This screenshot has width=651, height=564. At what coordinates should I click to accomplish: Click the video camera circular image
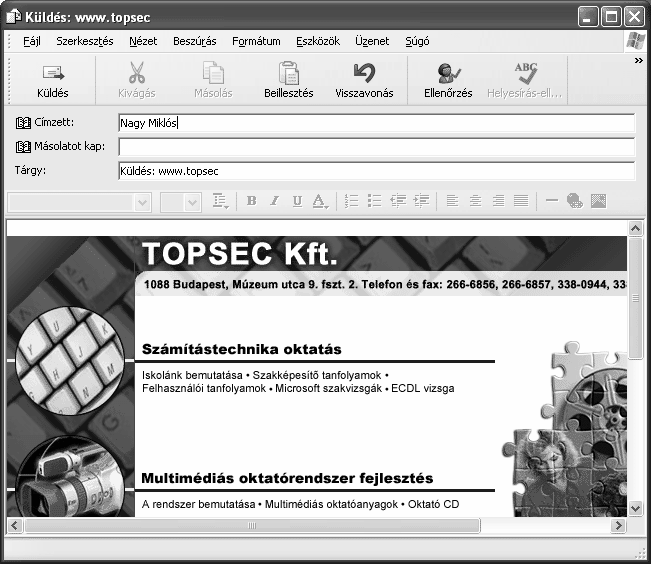[70, 478]
